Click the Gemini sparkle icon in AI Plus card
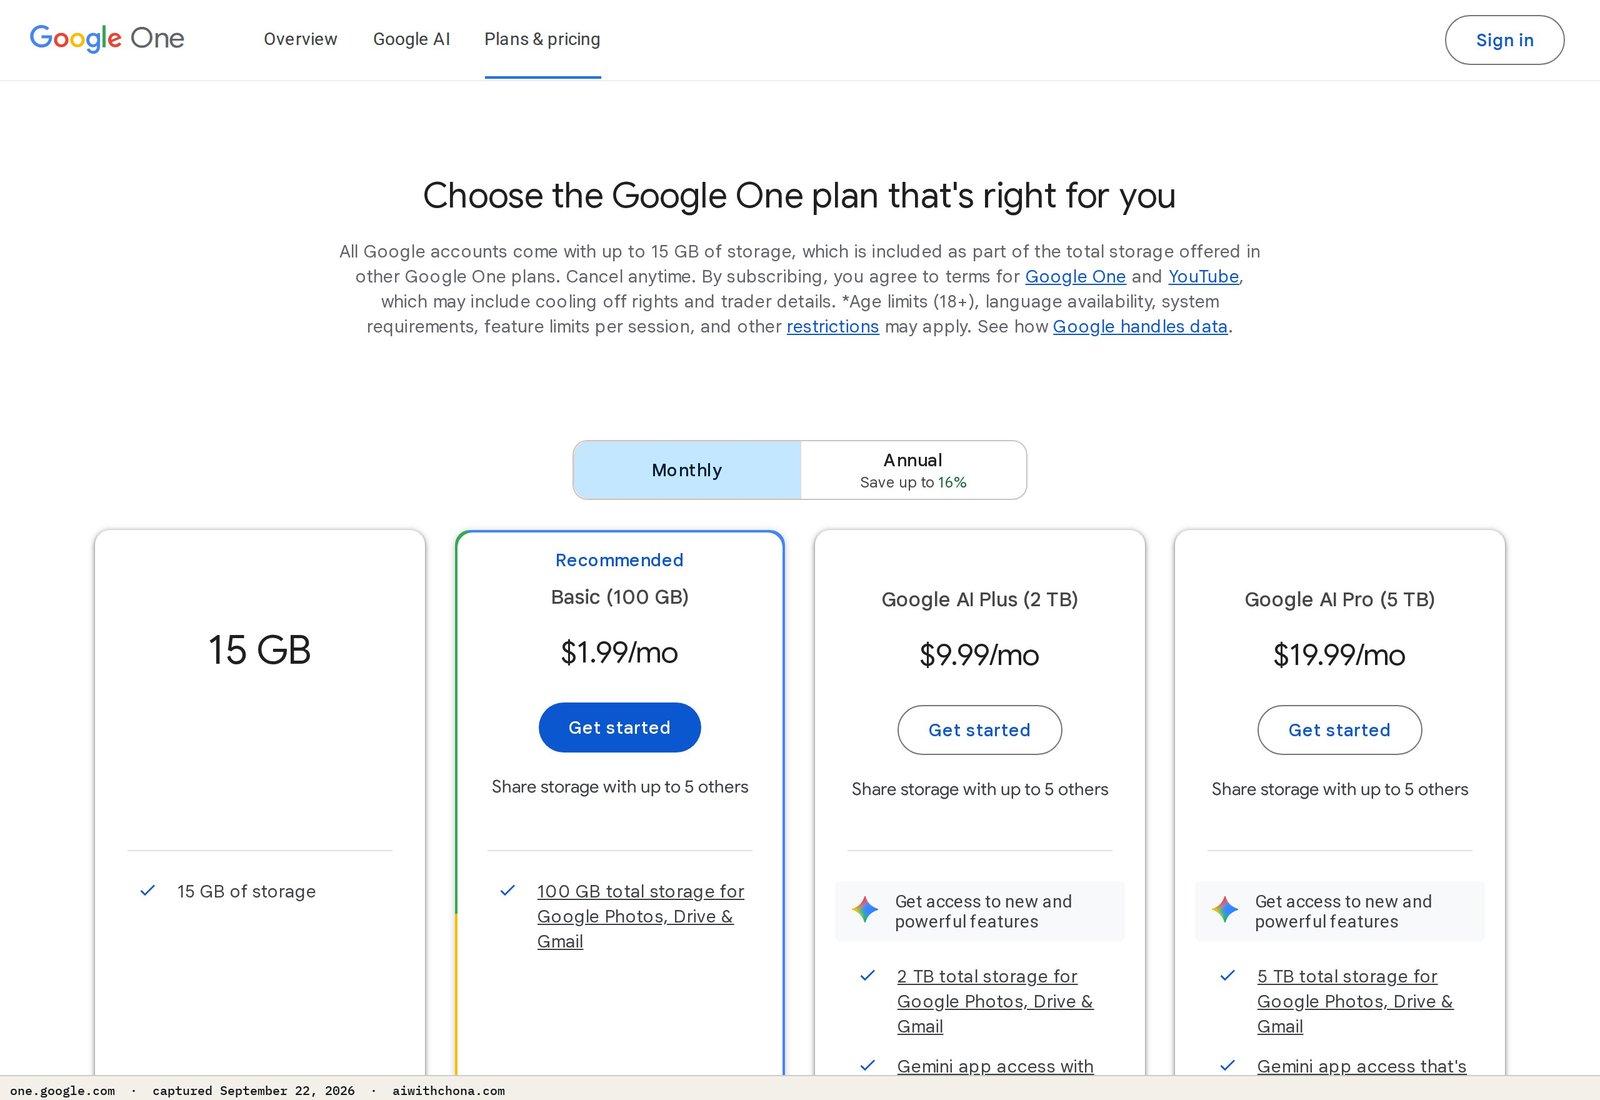Viewport: 1600px width, 1100px height. pyautogui.click(x=865, y=910)
